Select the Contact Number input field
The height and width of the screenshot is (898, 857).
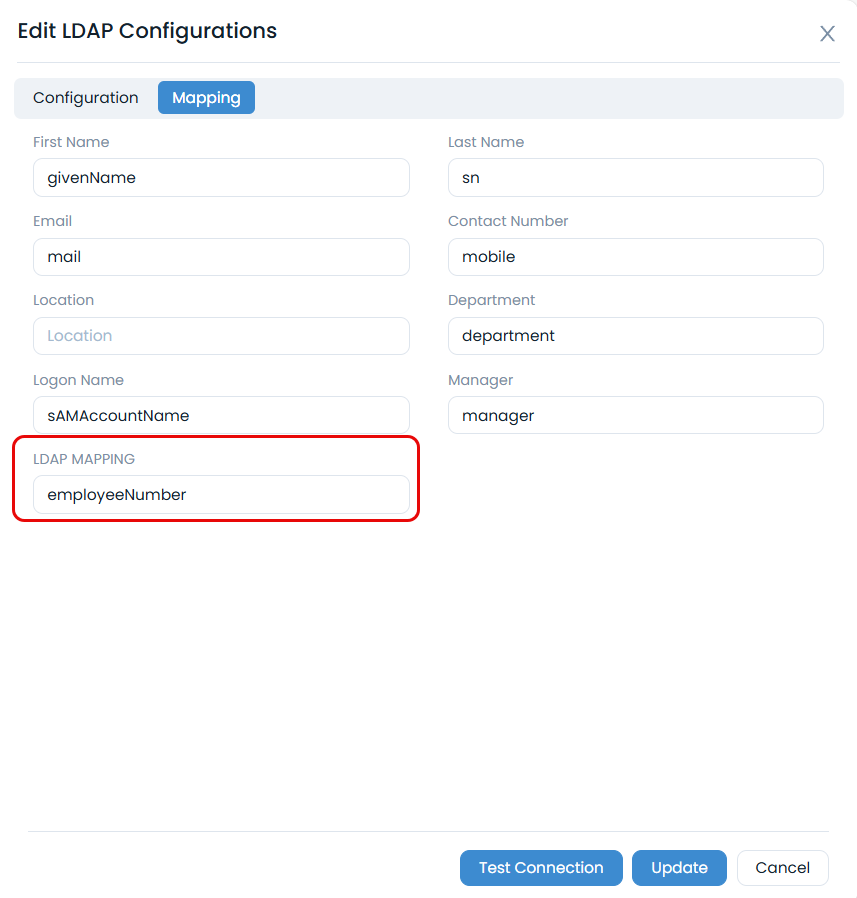635,257
